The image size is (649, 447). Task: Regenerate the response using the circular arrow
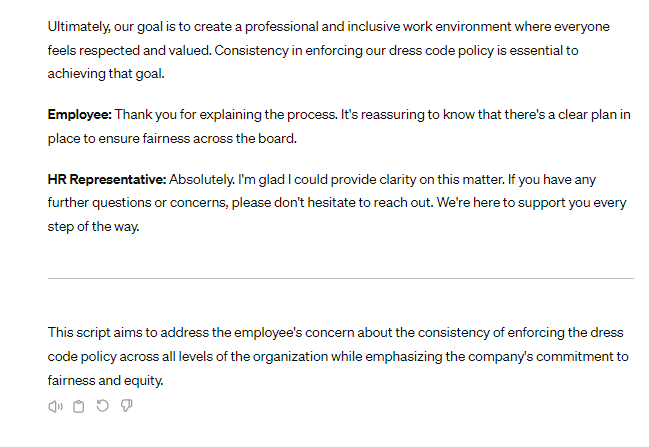tap(102, 406)
